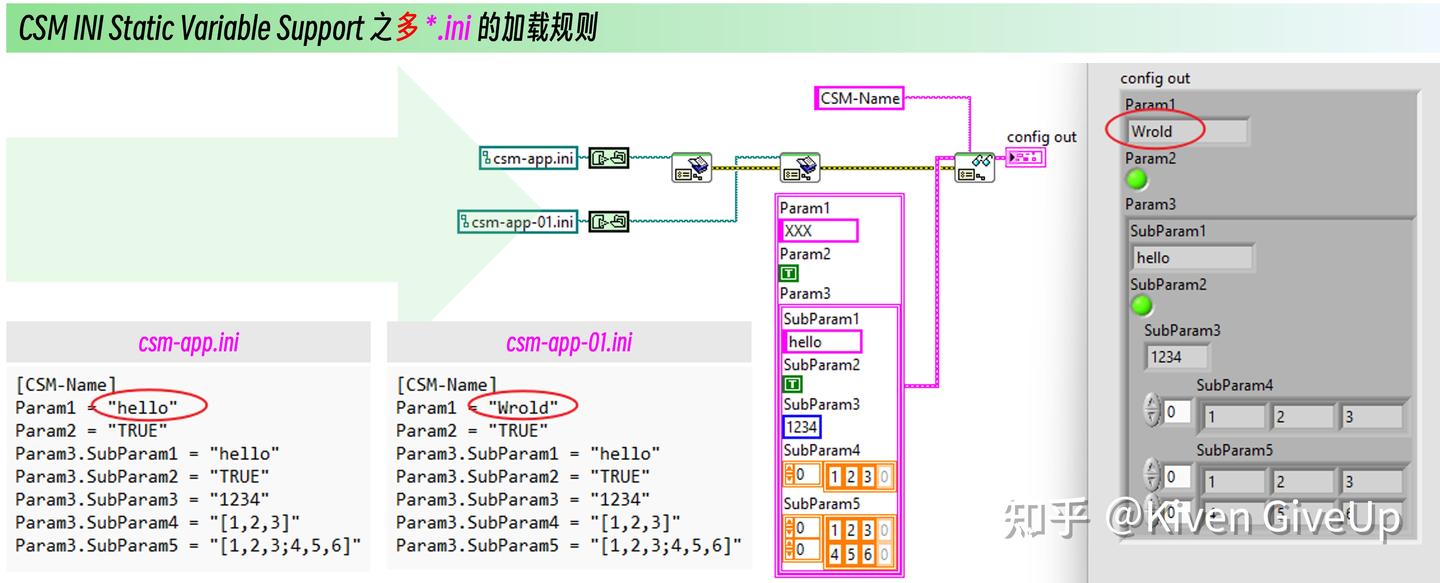The width and height of the screenshot is (1440, 583).
Task: Click the SubParam1 hello string constant
Action: pos(823,342)
